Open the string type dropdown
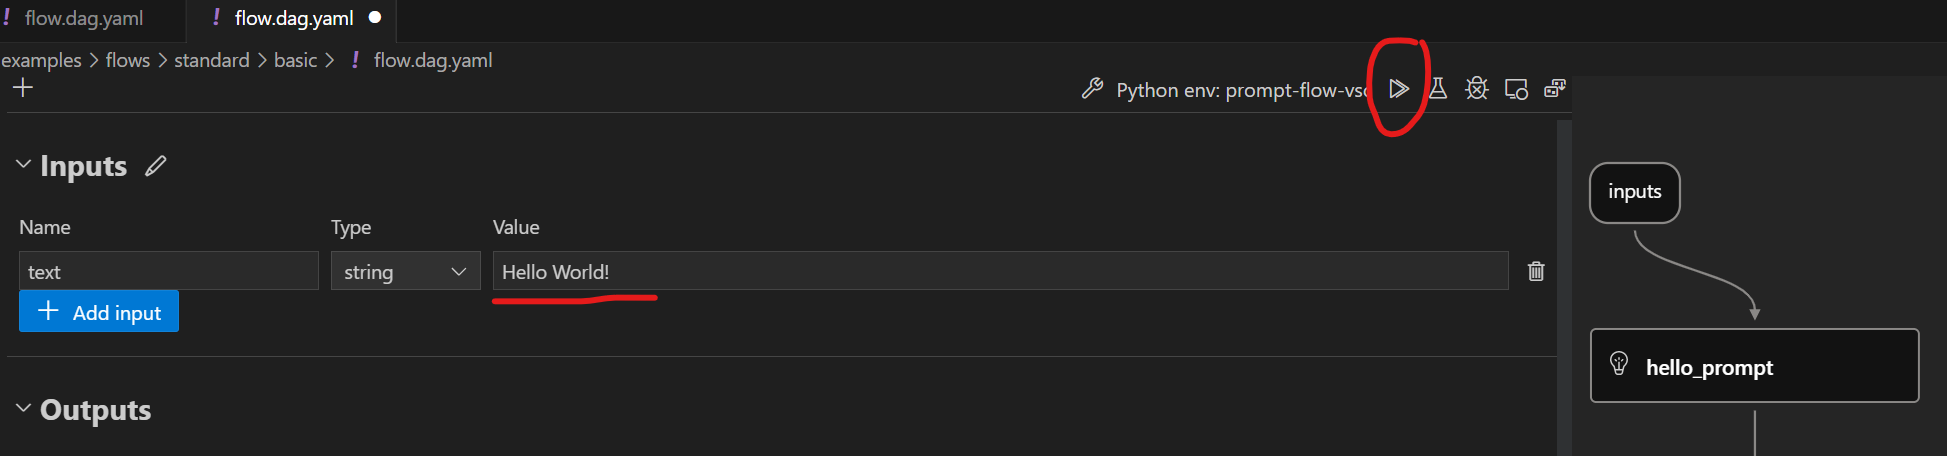This screenshot has width=1947, height=456. coord(405,272)
